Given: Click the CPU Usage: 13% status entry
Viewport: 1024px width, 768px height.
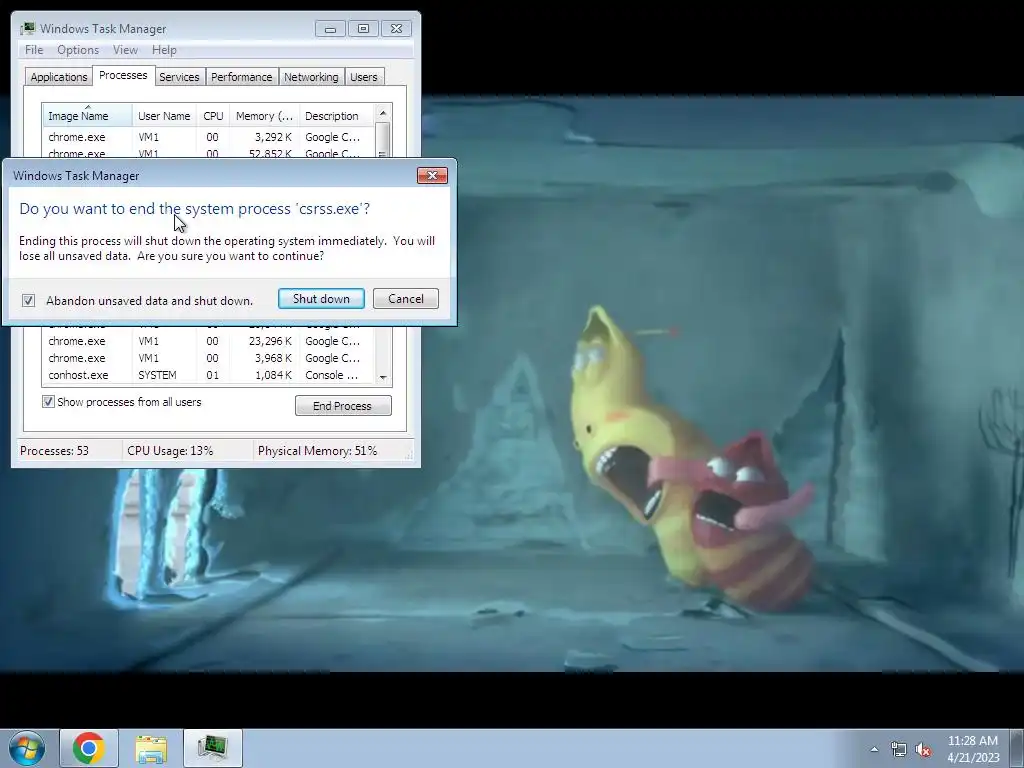Looking at the screenshot, I should tap(170, 451).
